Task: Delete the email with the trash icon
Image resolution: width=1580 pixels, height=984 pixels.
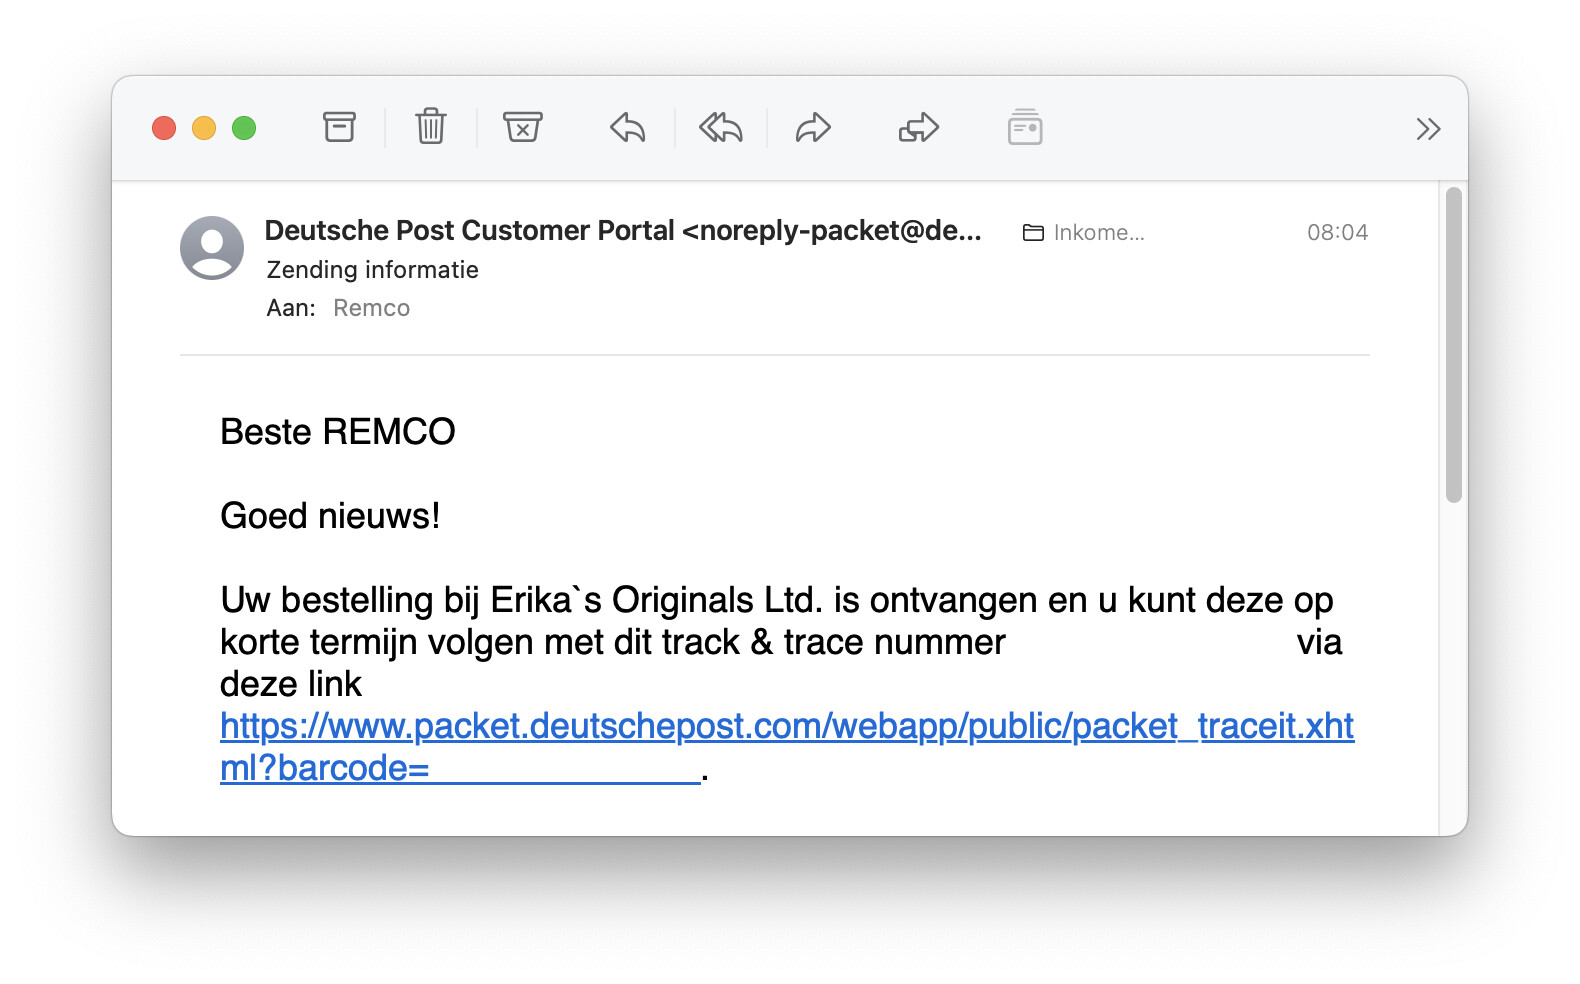Action: (x=431, y=127)
